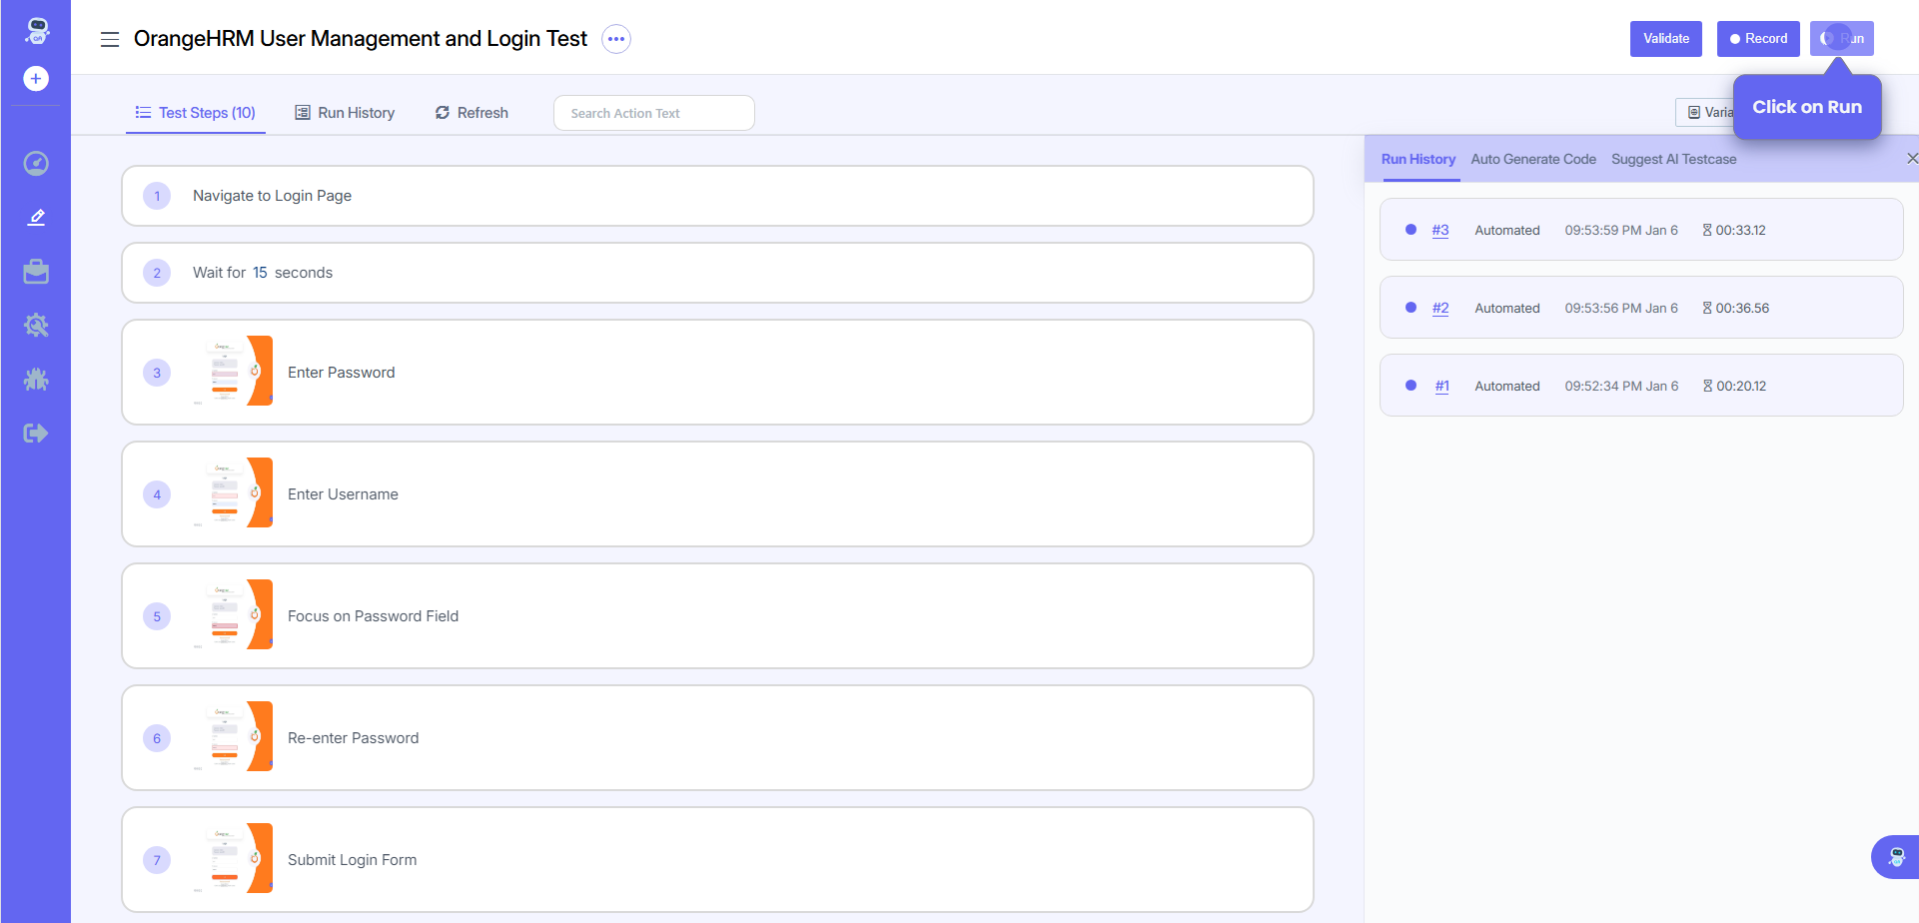Open the dashboard gauge icon in sidebar
Viewport: 1919px width, 923px height.
(x=36, y=163)
